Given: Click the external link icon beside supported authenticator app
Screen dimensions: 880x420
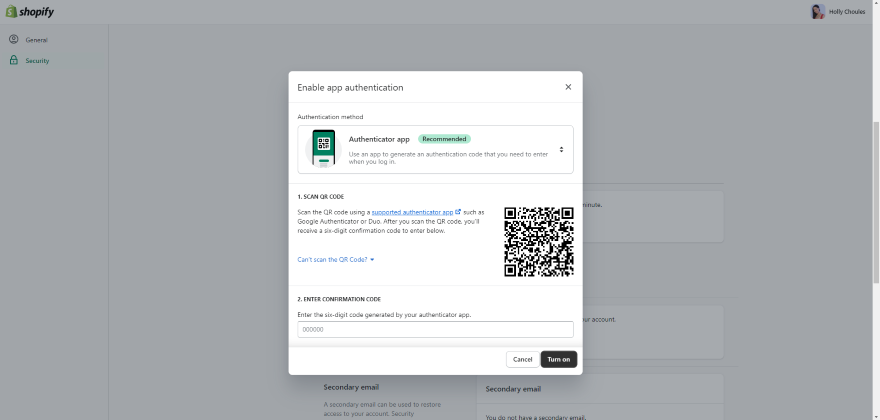Looking at the screenshot, I should (459, 212).
